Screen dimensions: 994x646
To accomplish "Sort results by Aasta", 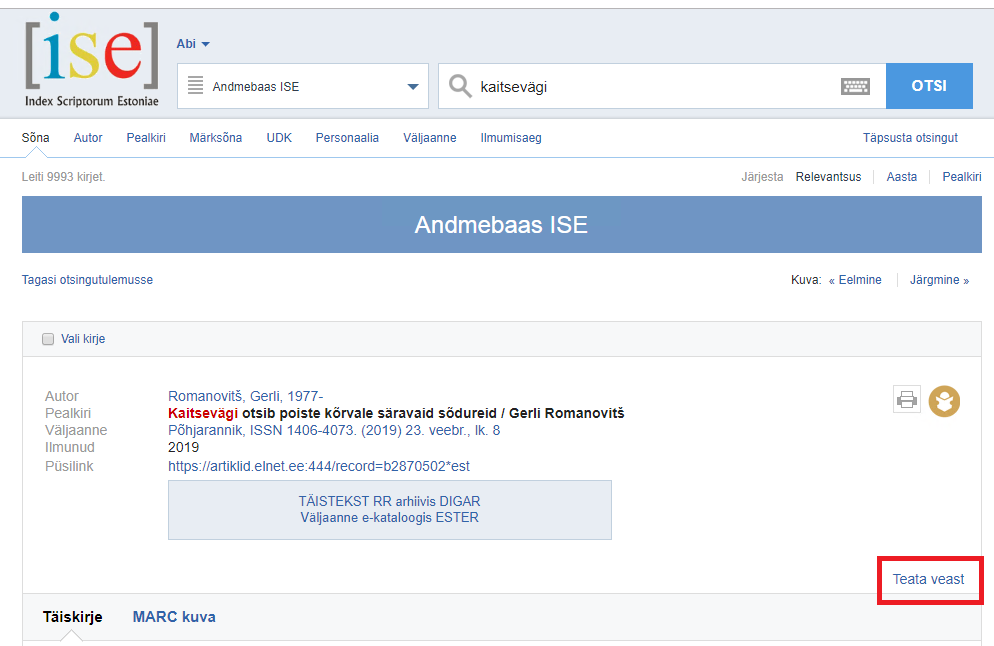I will pyautogui.click(x=901, y=177).
